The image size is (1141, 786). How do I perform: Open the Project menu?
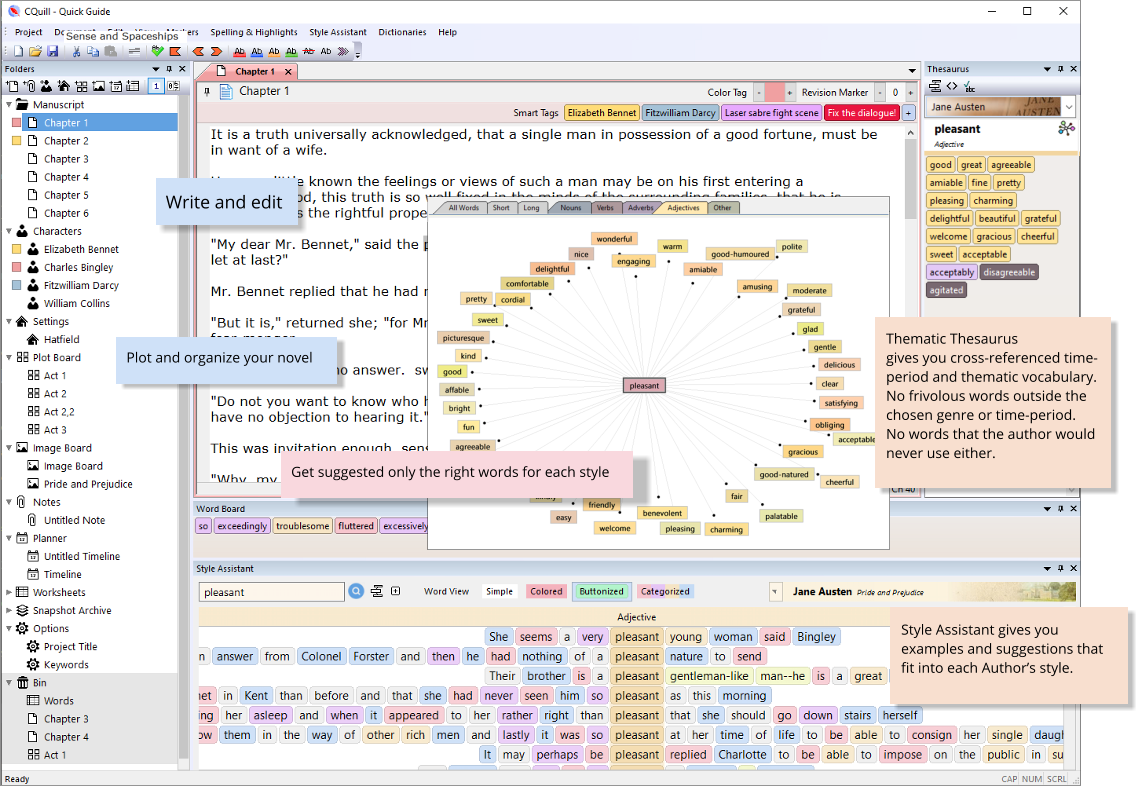click(x=28, y=32)
